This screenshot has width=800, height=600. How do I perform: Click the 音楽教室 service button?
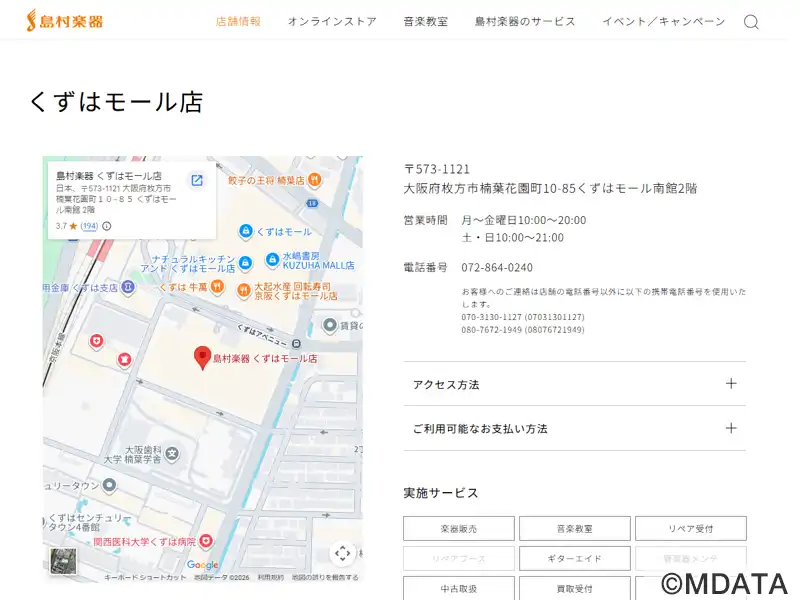pyautogui.click(x=574, y=529)
